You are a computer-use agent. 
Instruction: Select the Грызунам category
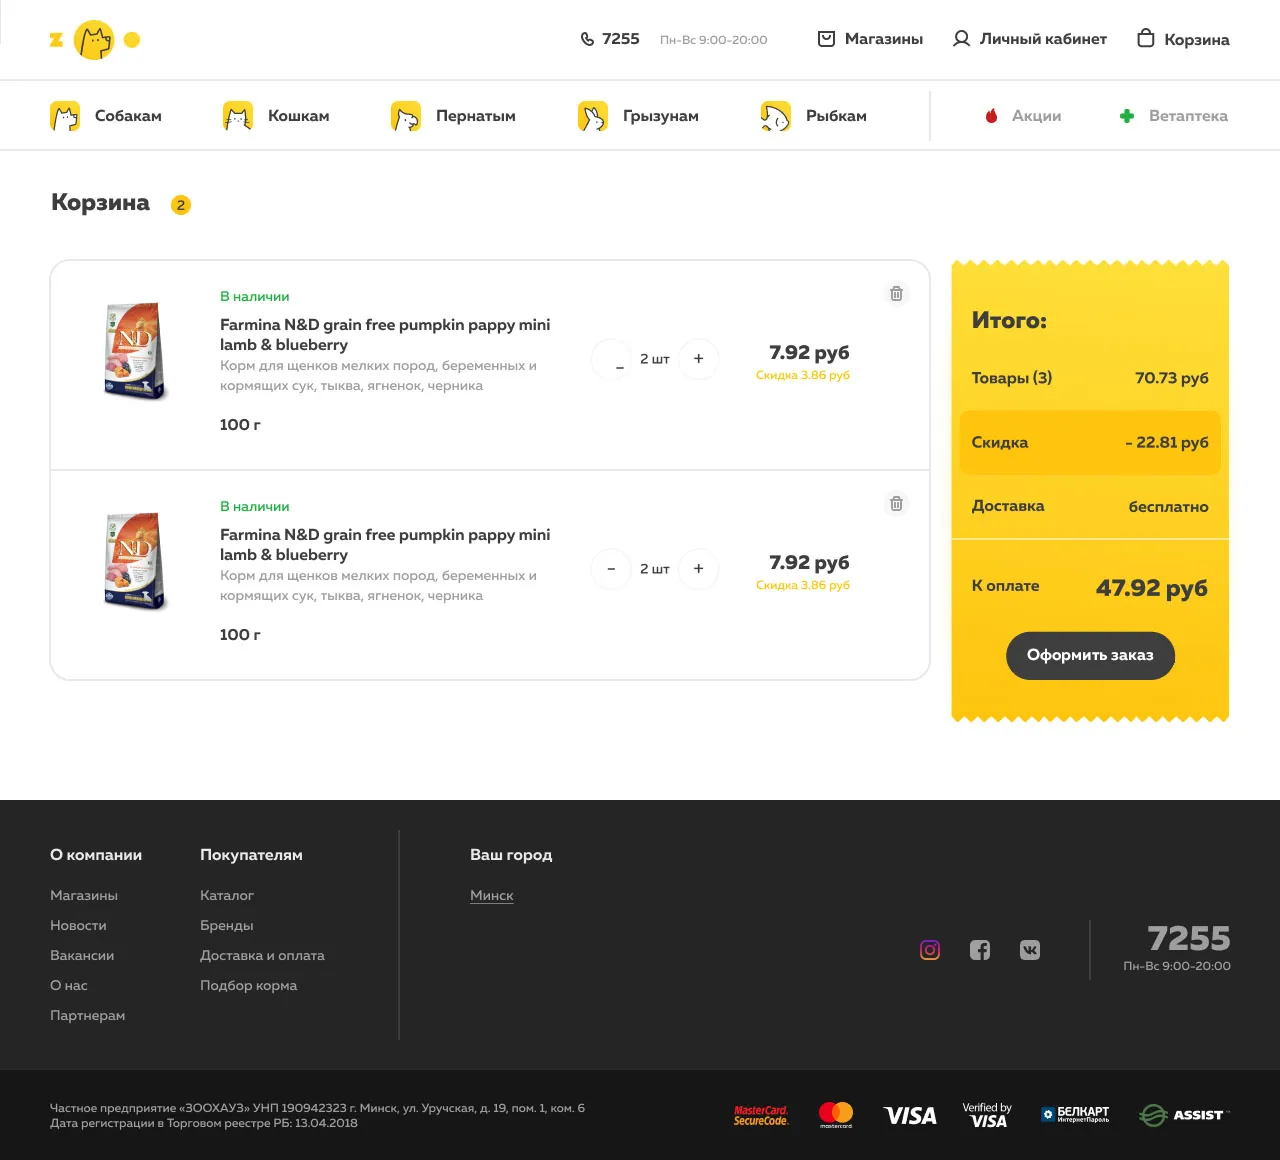click(638, 116)
